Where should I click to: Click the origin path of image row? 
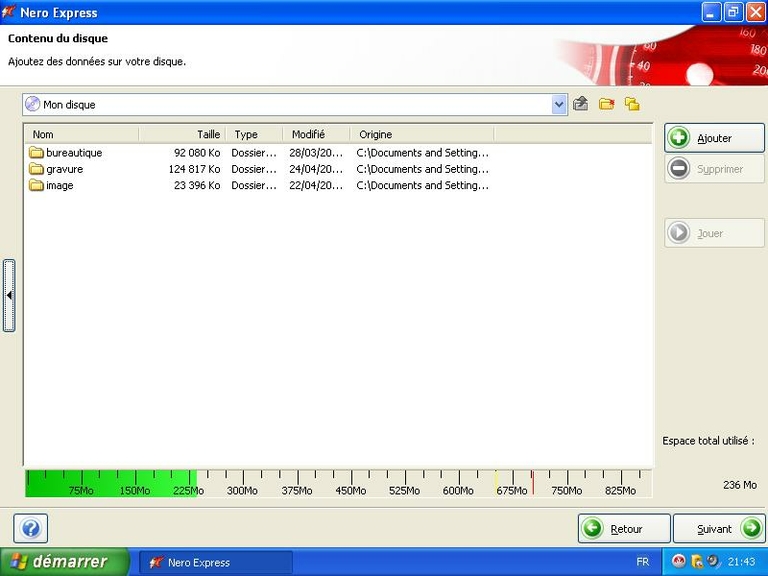[423, 185]
